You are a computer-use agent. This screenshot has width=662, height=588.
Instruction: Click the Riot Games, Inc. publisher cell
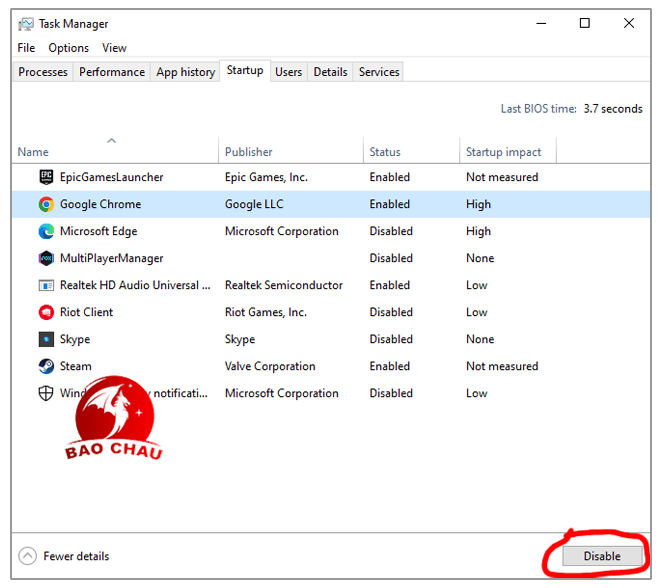(266, 312)
